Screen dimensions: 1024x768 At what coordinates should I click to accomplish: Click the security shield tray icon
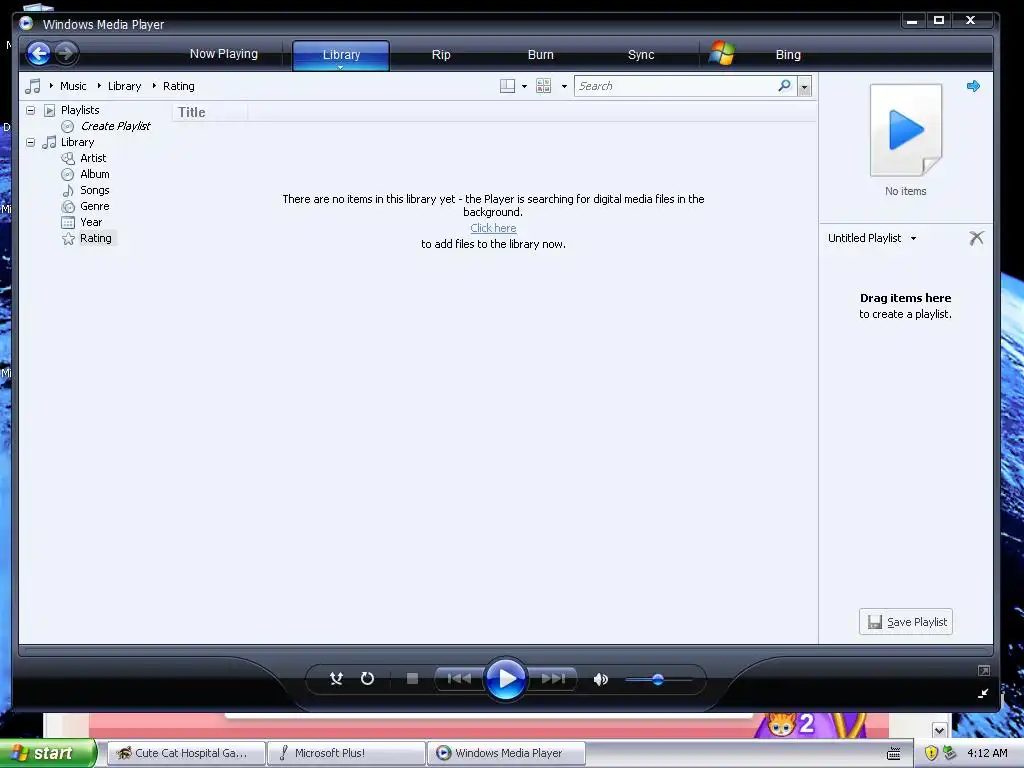pos(931,753)
